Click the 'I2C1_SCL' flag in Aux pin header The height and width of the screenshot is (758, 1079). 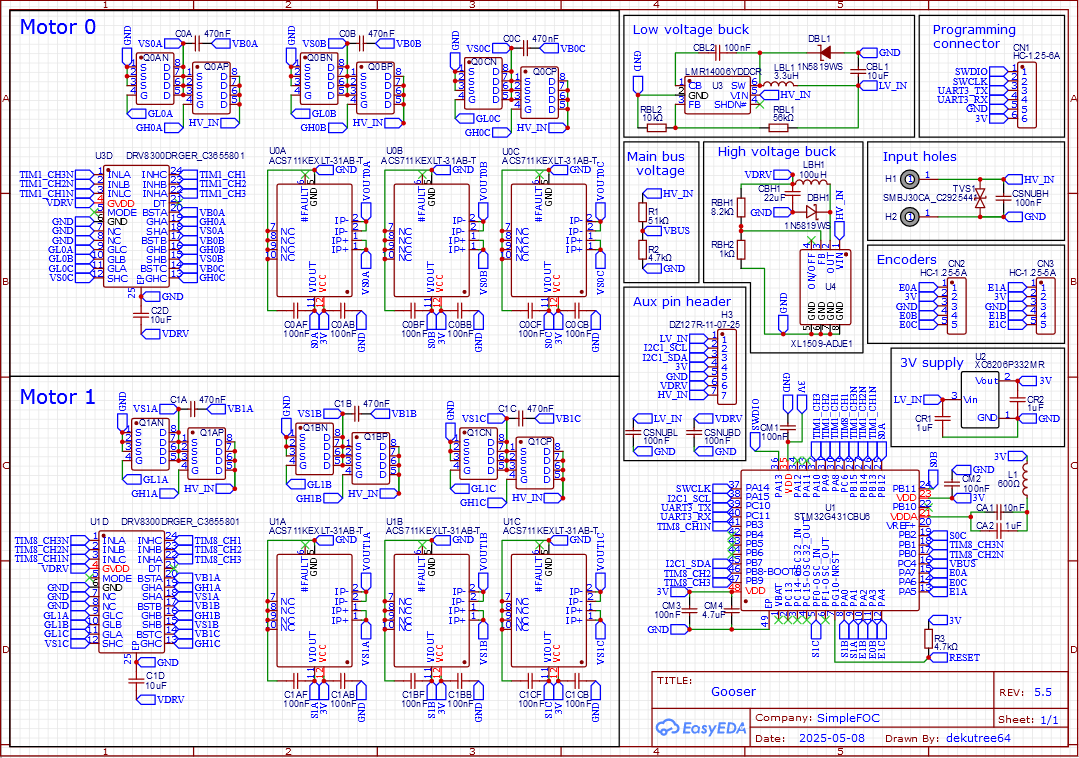[x=676, y=348]
